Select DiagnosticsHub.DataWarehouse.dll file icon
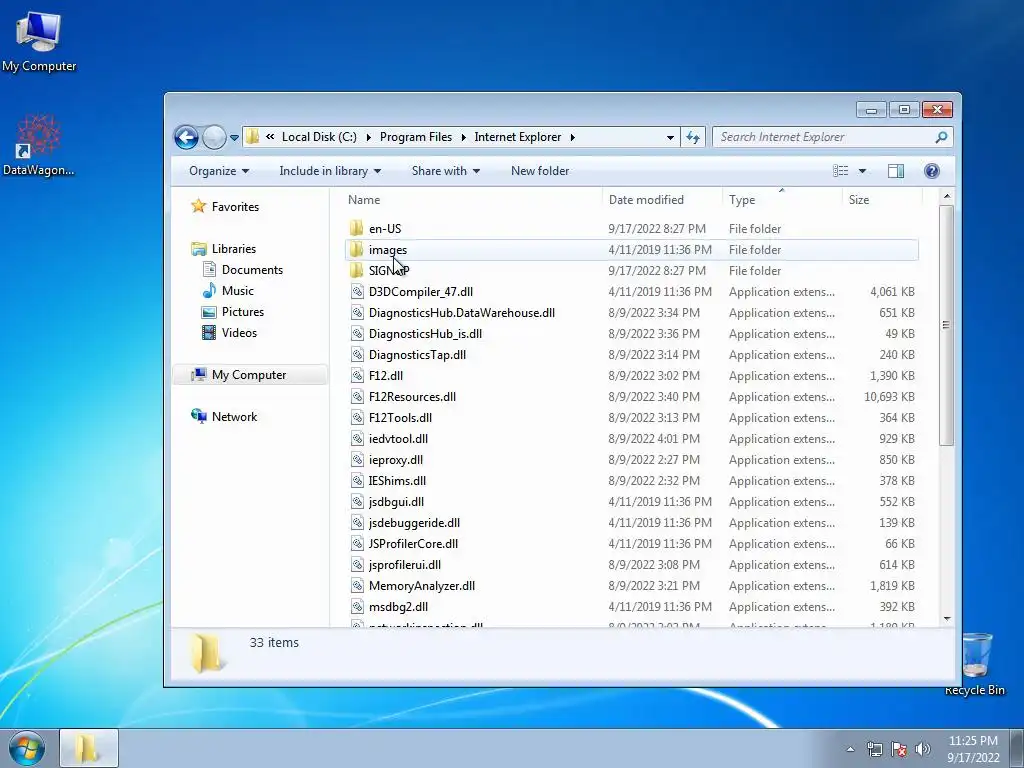This screenshot has width=1024, height=768. (357, 313)
